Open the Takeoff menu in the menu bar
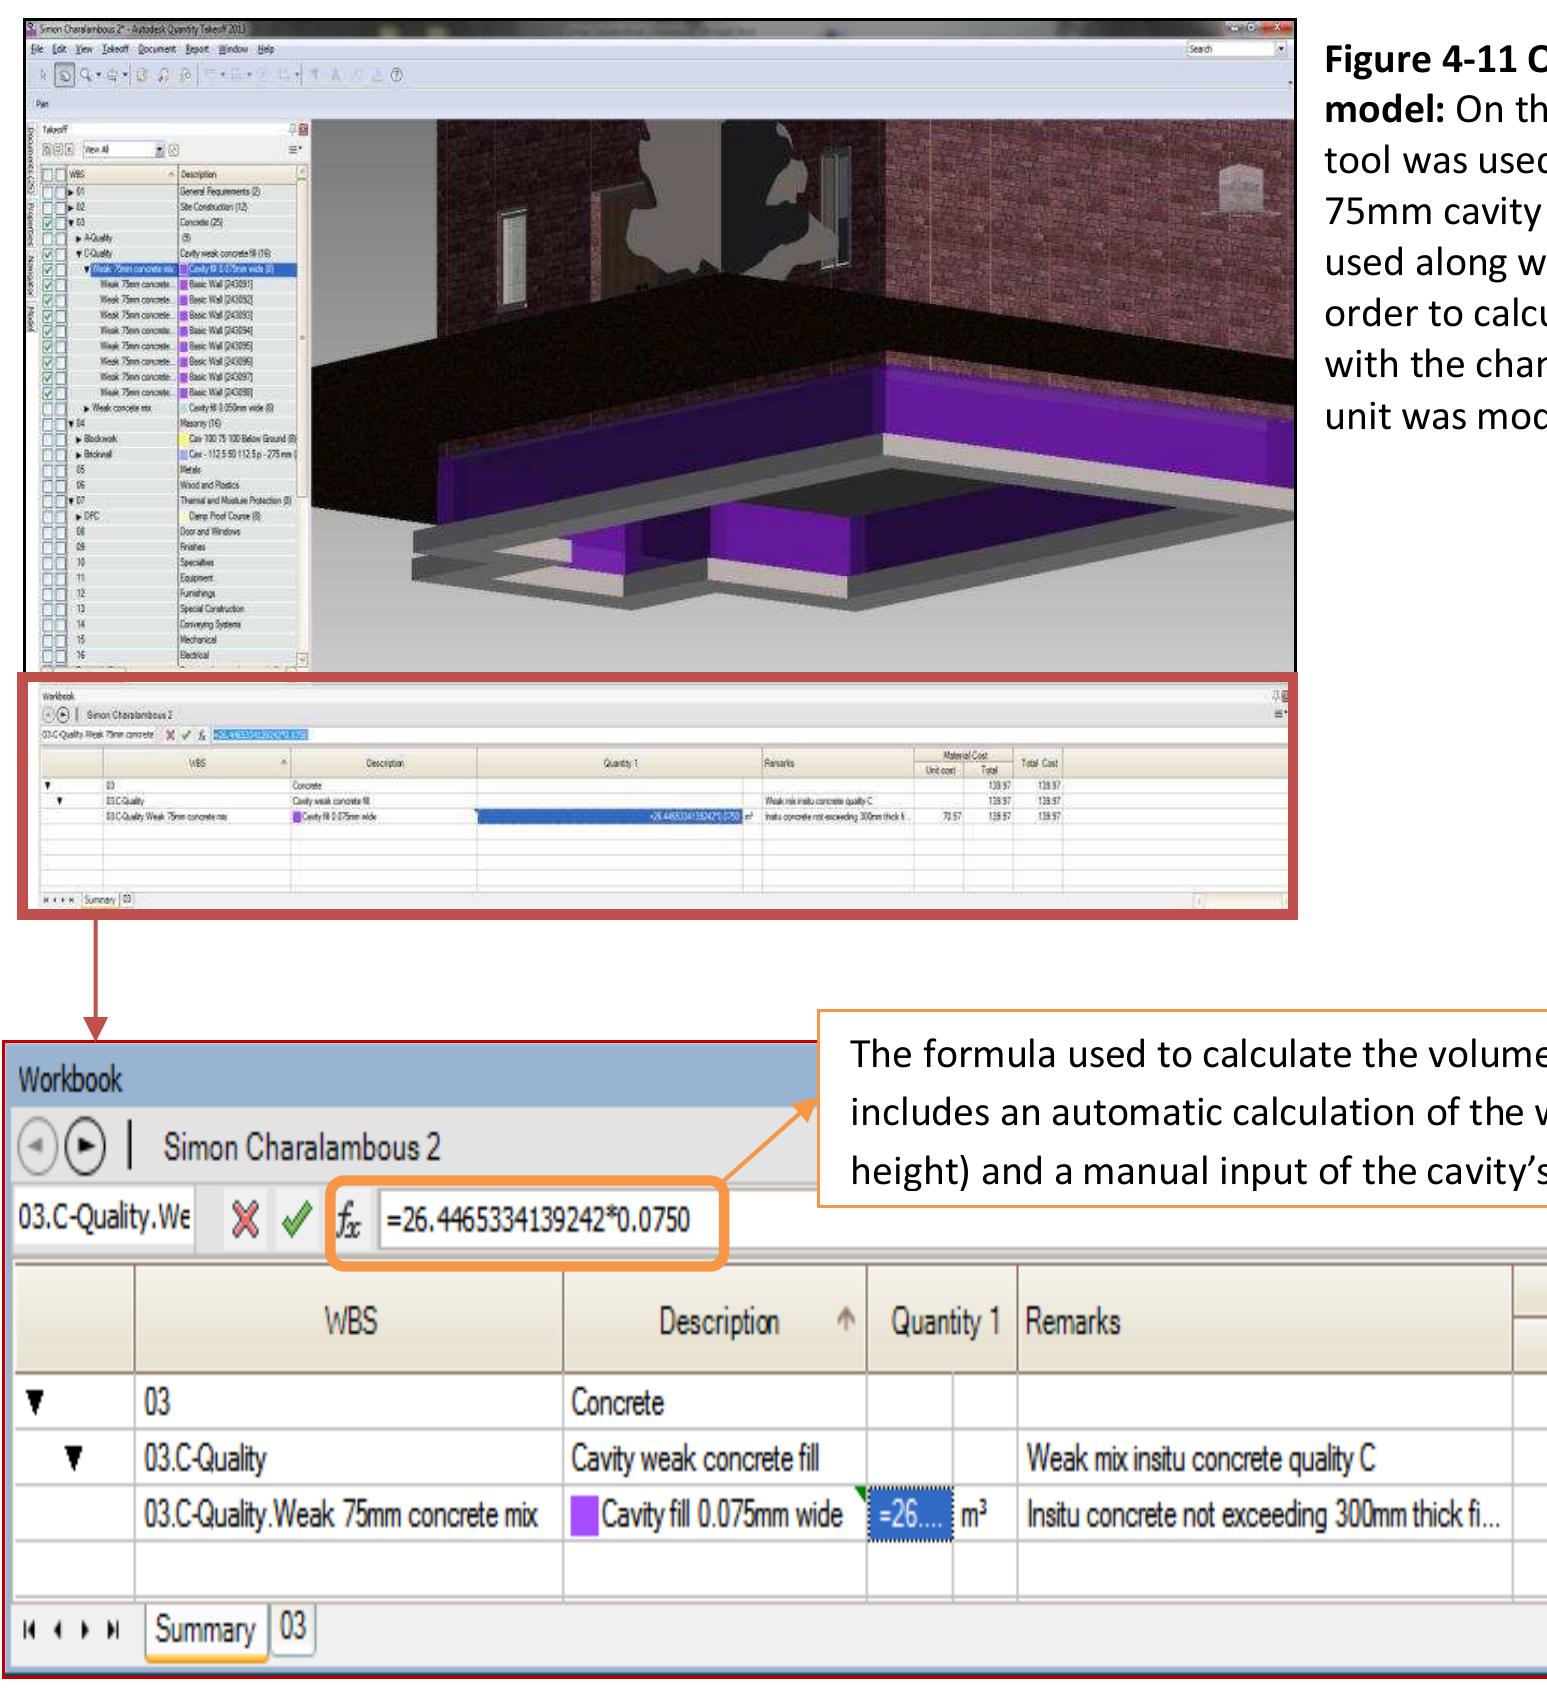 [115, 49]
